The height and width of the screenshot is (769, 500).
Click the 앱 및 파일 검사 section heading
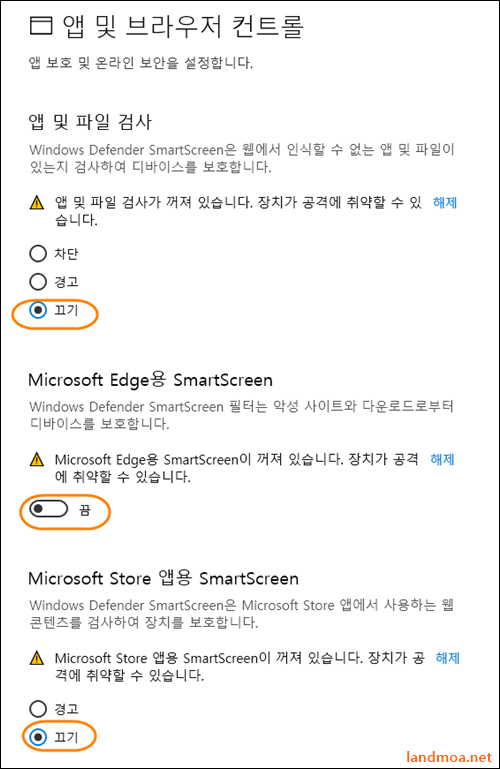90,122
